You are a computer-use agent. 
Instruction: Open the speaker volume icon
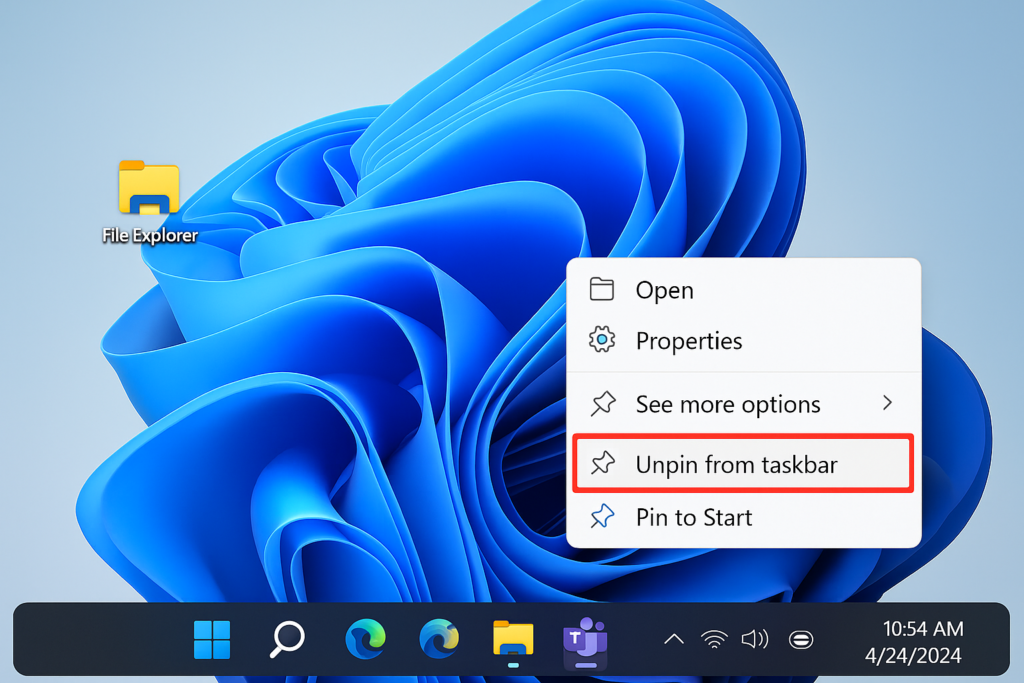tap(755, 639)
